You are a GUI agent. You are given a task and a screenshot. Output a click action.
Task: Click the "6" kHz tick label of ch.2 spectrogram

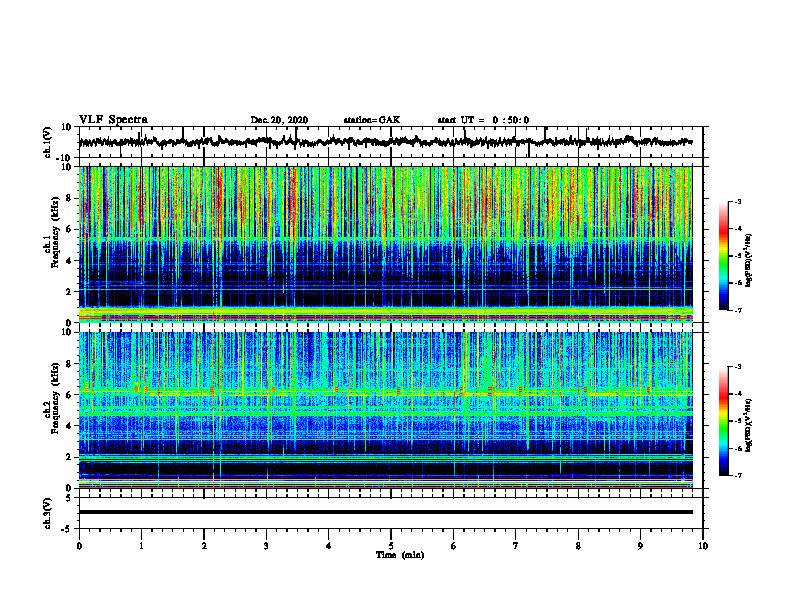[70, 395]
